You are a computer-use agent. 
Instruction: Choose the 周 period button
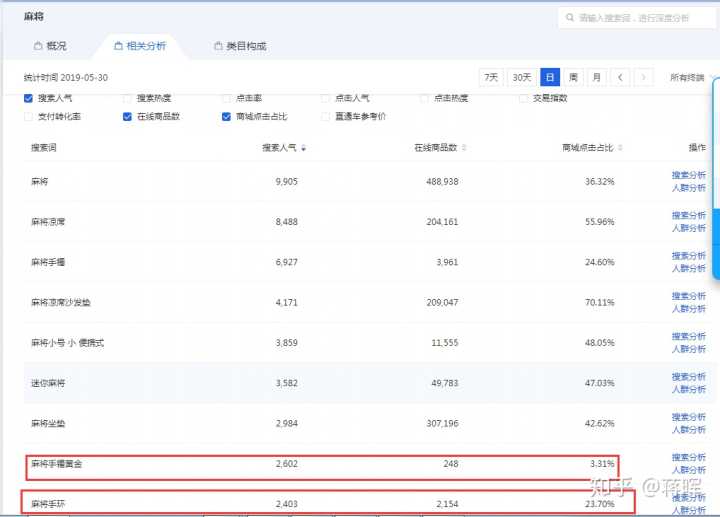(x=573, y=77)
